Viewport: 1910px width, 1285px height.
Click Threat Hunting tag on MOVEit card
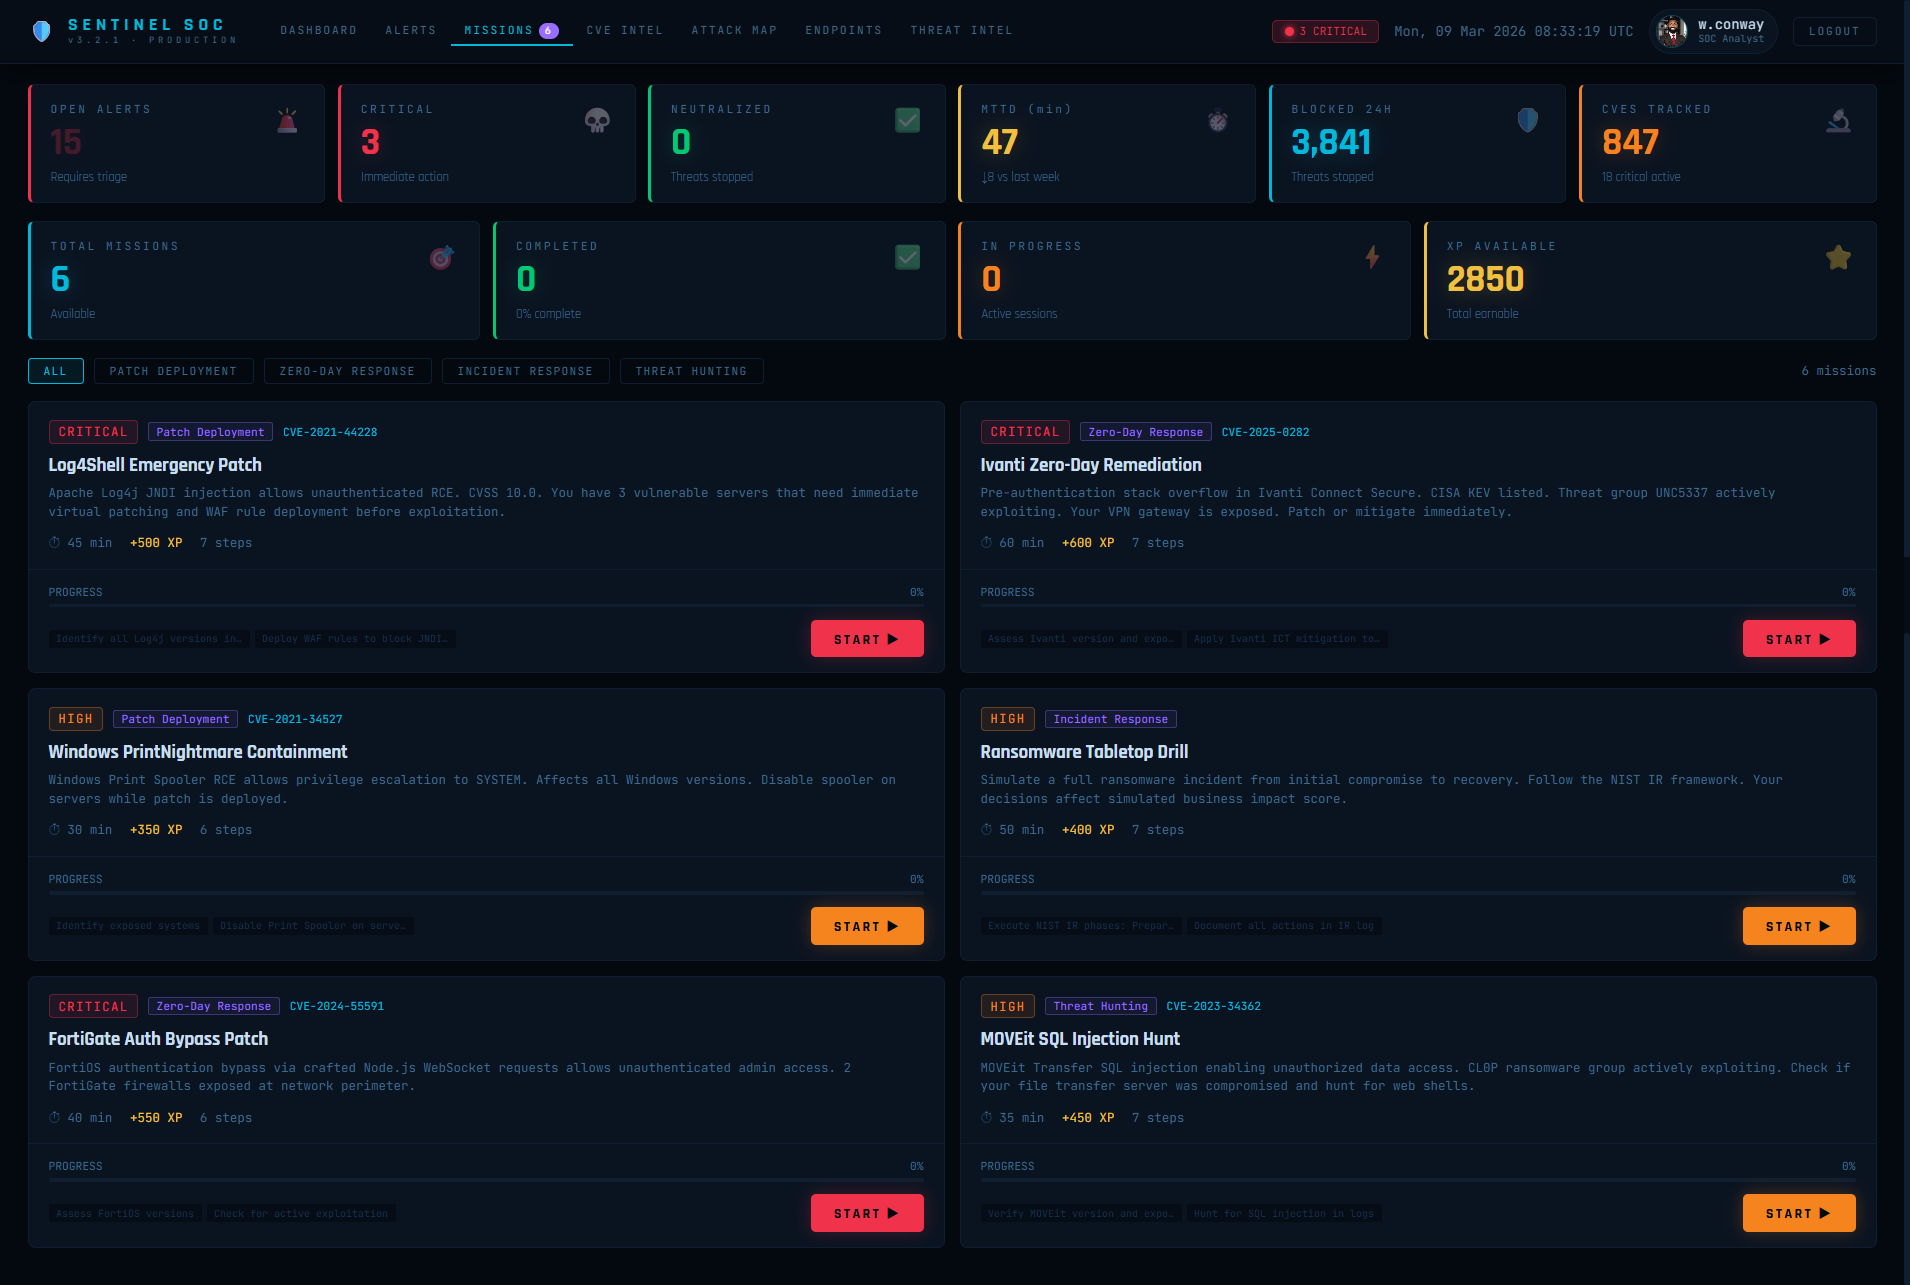point(1100,1006)
